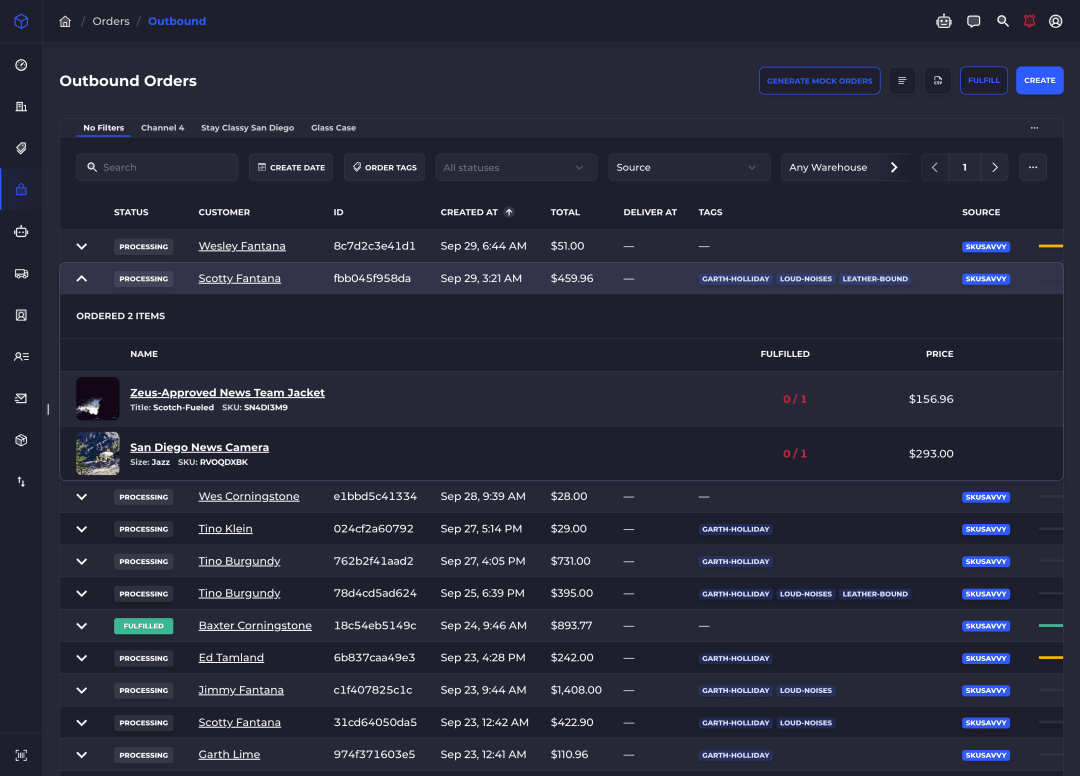Open the user account profile icon

1055,21
